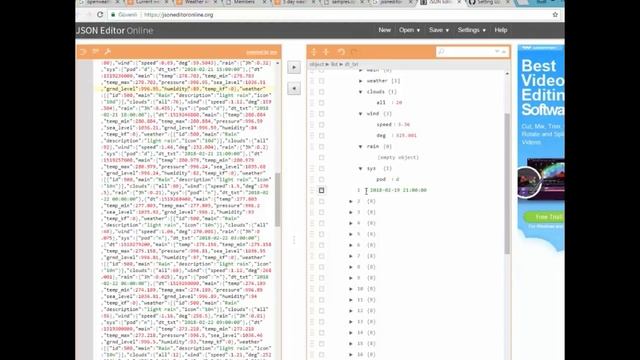The width and height of the screenshot is (640, 360).
Task: Collapse the clouds object node
Action: (x=360, y=92)
